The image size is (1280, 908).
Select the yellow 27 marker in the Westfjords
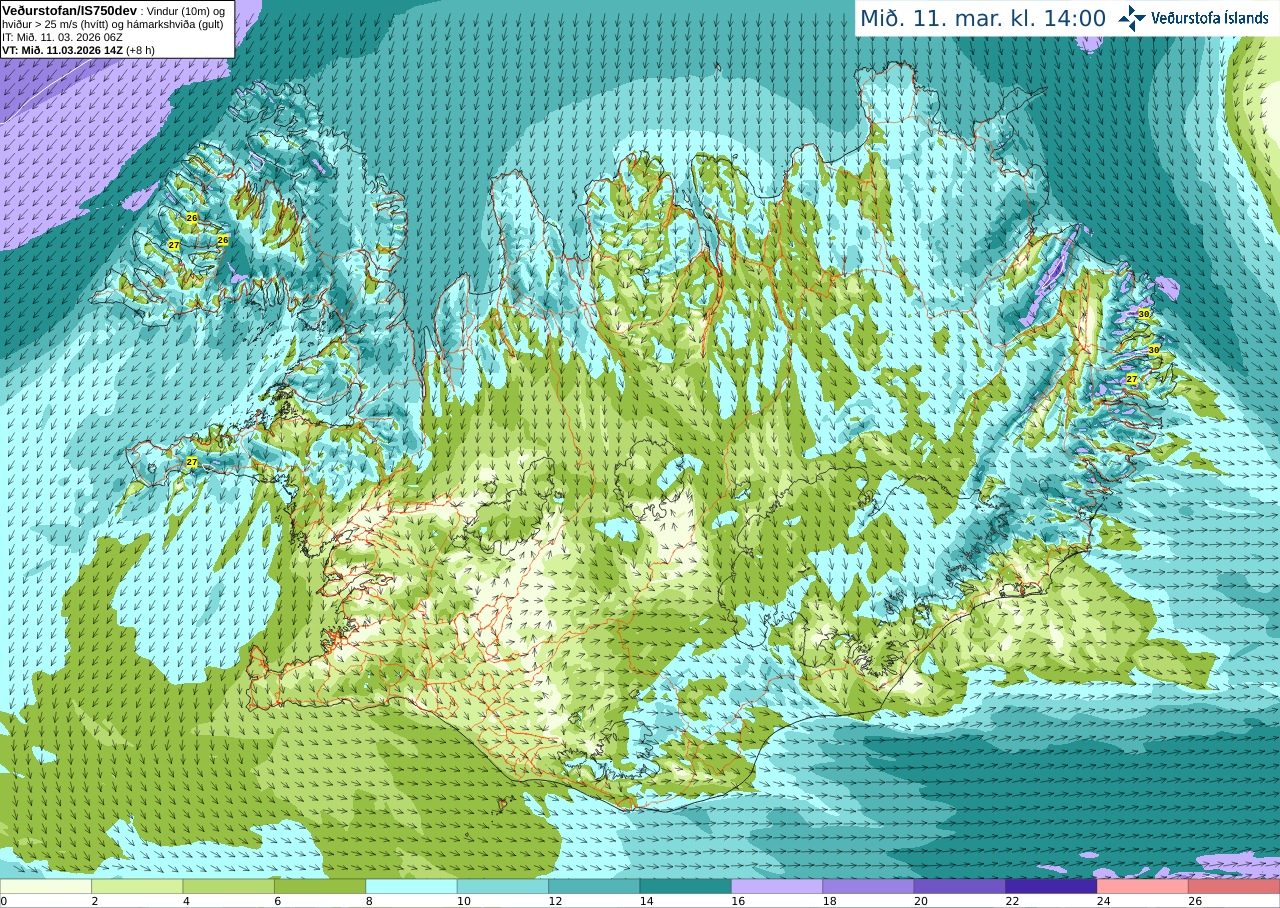(x=174, y=245)
